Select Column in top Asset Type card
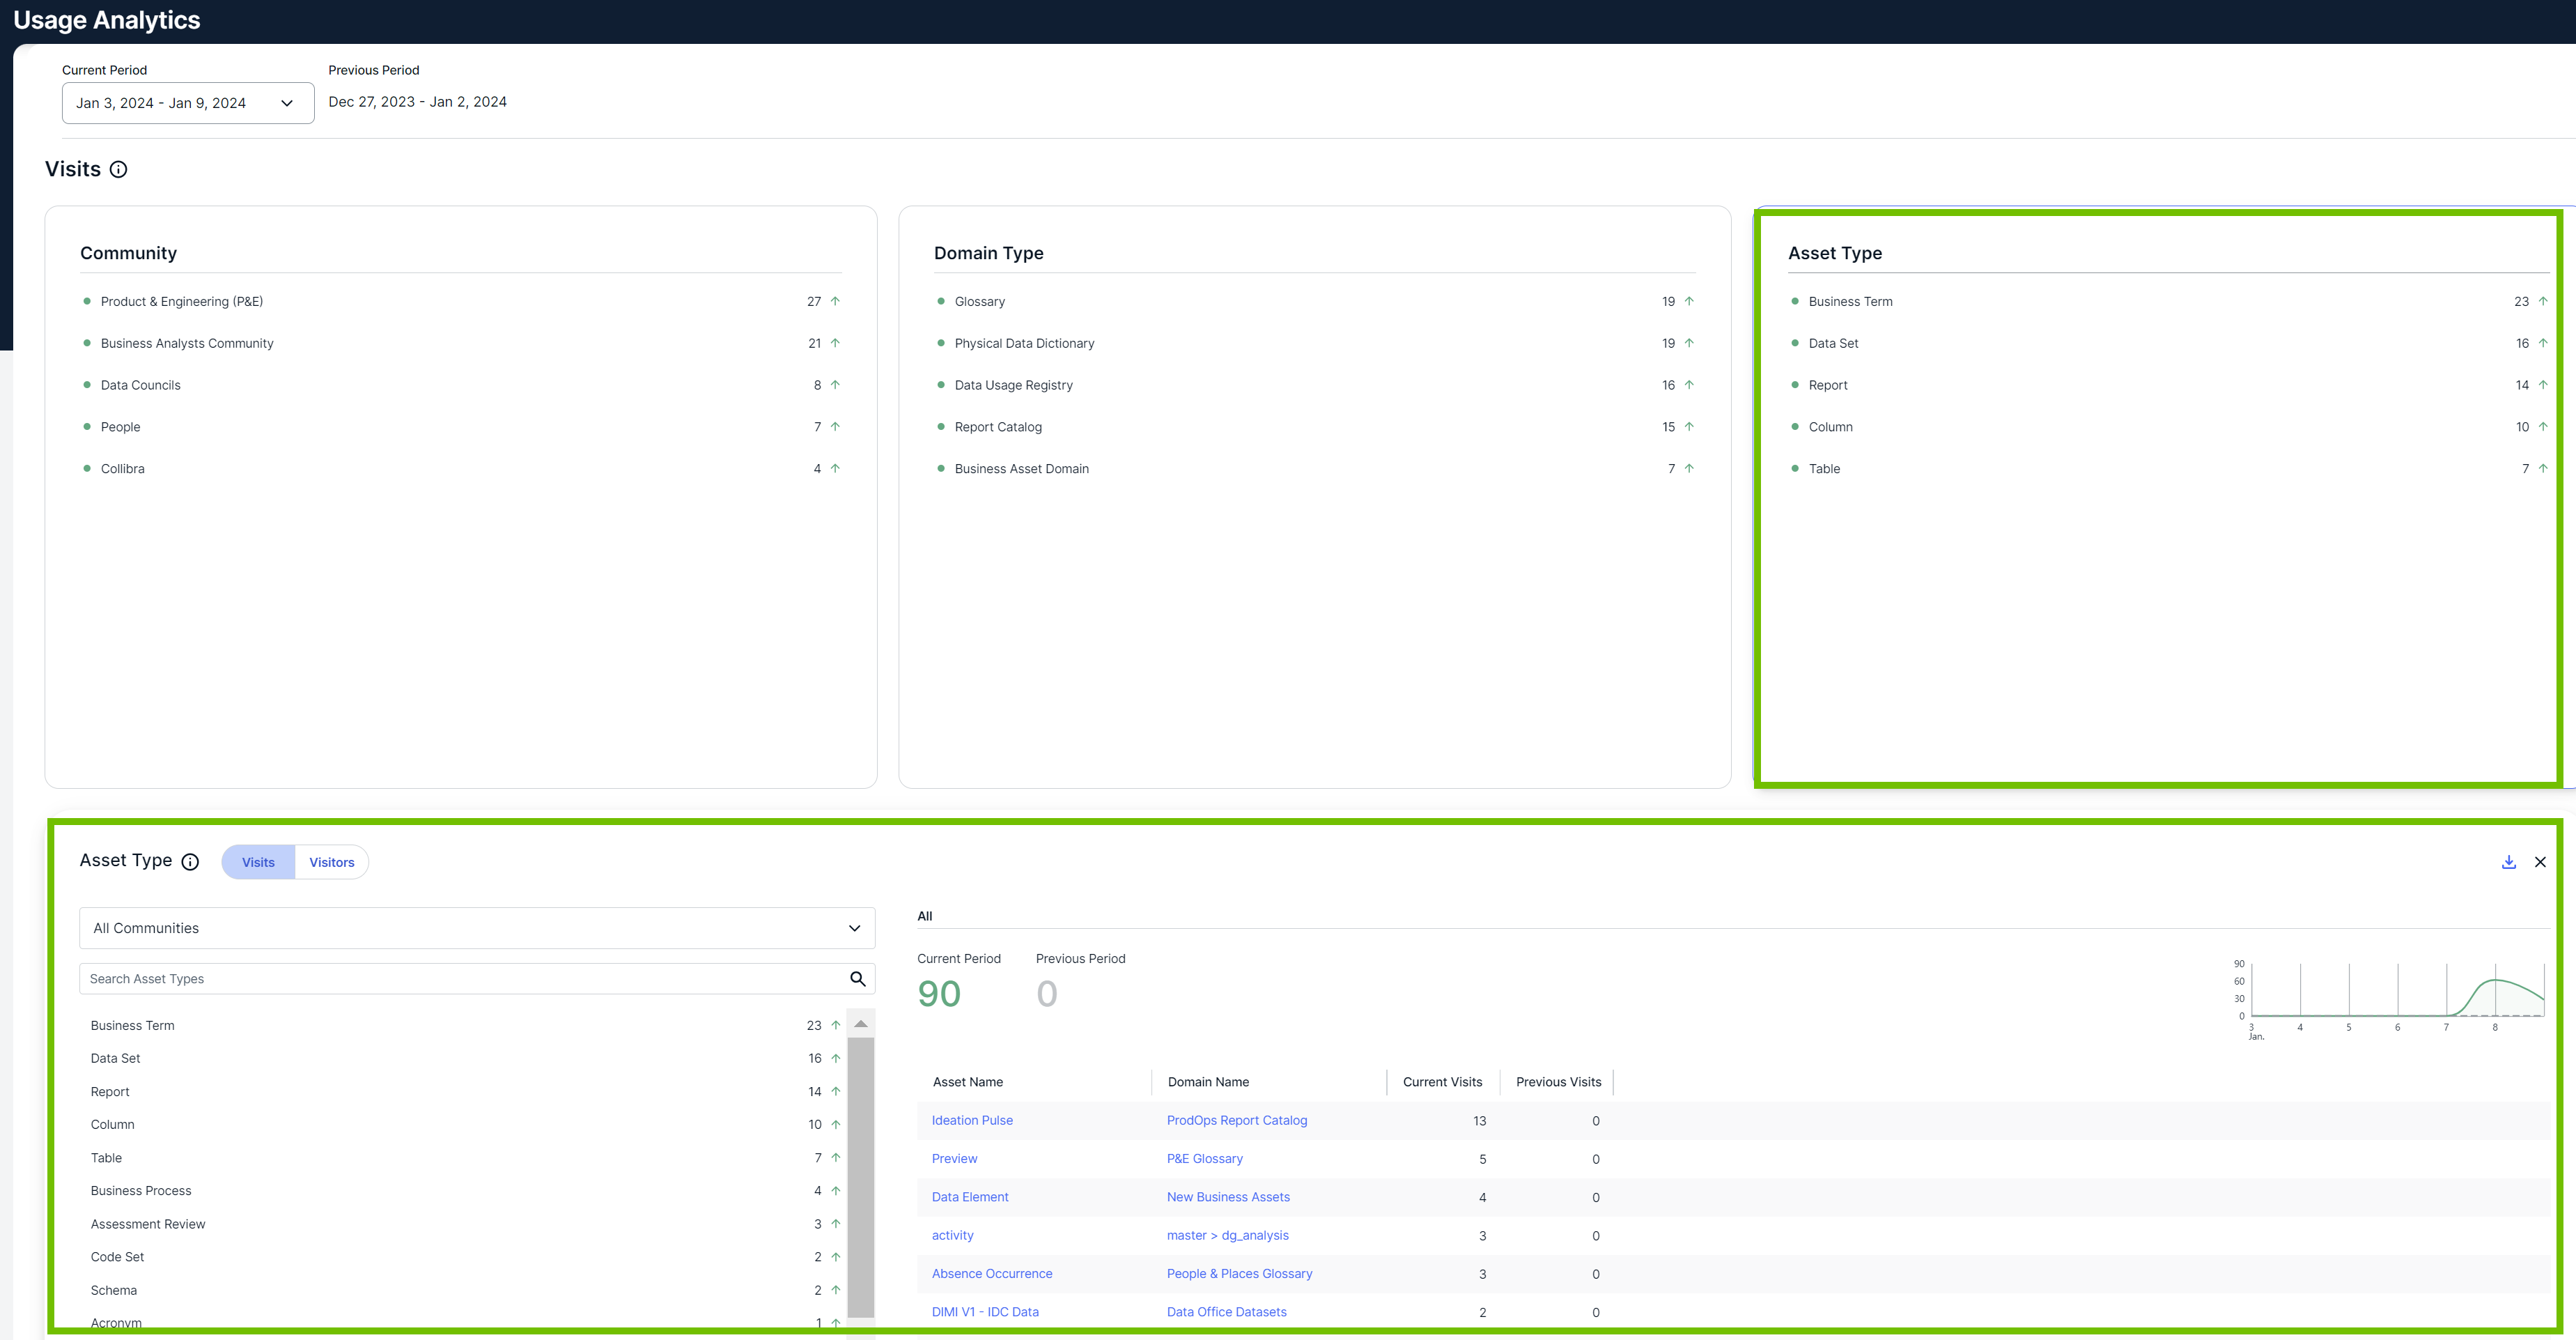This screenshot has height=1340, width=2576. coord(2169,427)
